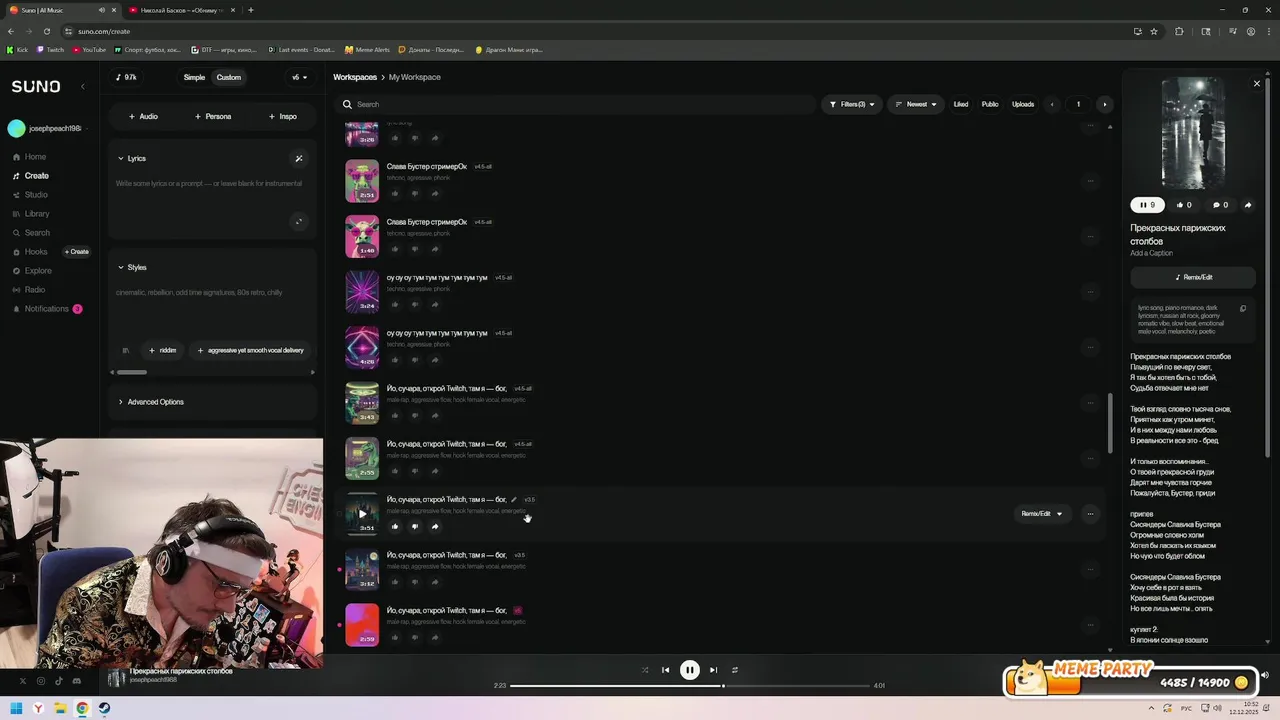Skip to the previous track
The height and width of the screenshot is (720, 1280).
pyautogui.click(x=666, y=670)
